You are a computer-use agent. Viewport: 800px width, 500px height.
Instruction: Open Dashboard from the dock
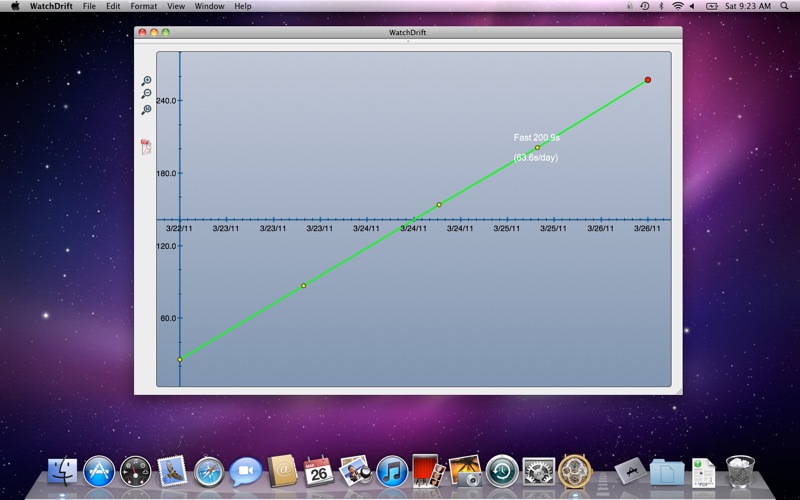pyautogui.click(x=136, y=470)
